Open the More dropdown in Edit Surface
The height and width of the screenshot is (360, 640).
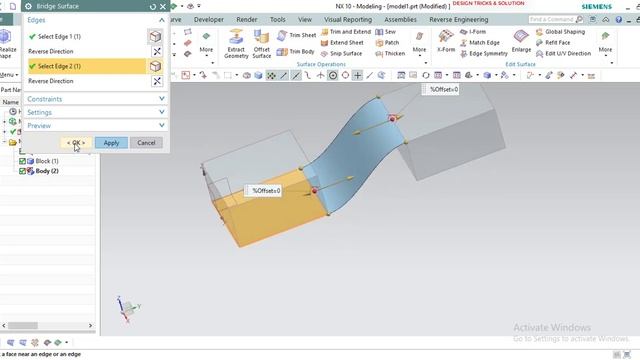click(x=605, y=44)
